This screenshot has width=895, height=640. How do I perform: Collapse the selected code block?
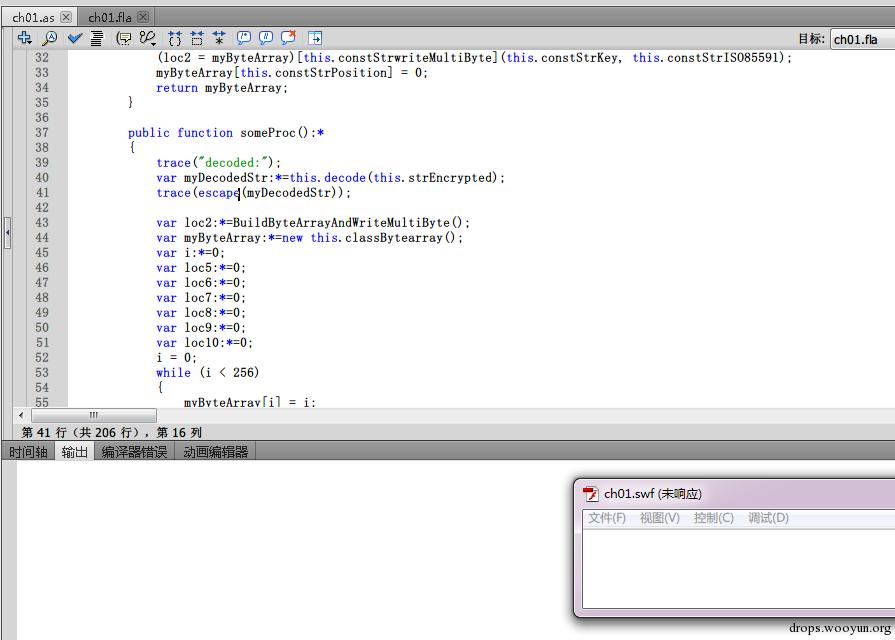[x=197, y=38]
